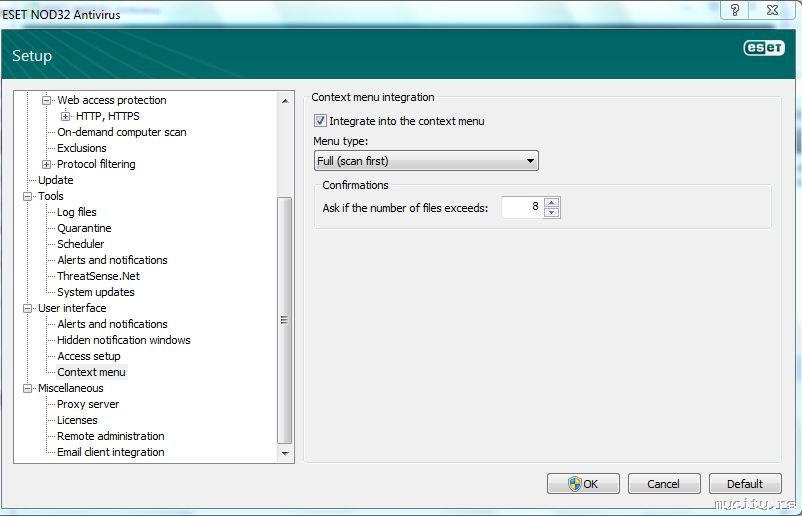
Task: Open the Update settings section
Action: pos(56,180)
